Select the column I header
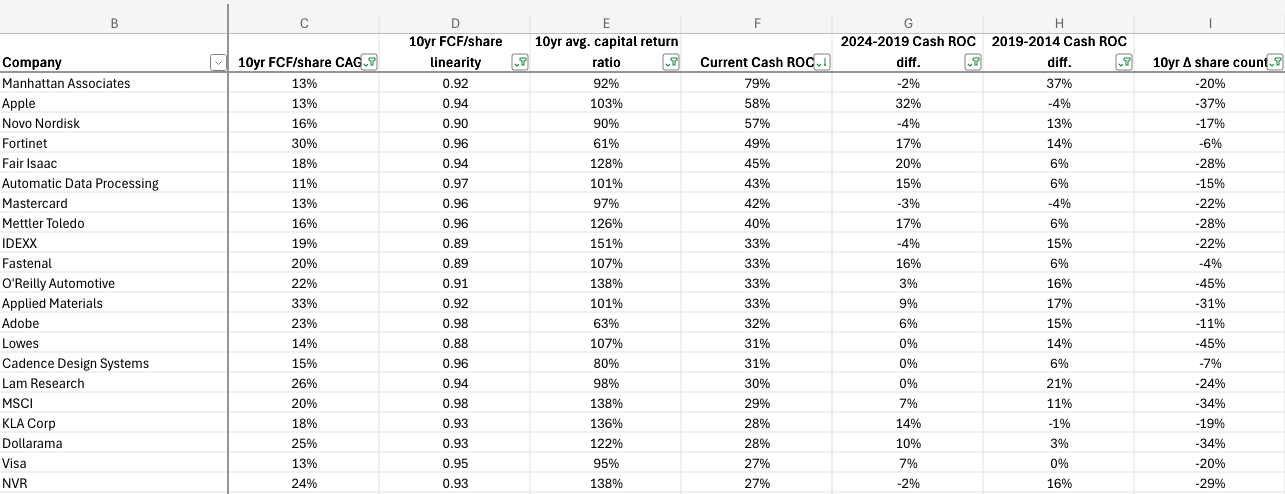Image resolution: width=1285 pixels, height=494 pixels. [1209, 22]
